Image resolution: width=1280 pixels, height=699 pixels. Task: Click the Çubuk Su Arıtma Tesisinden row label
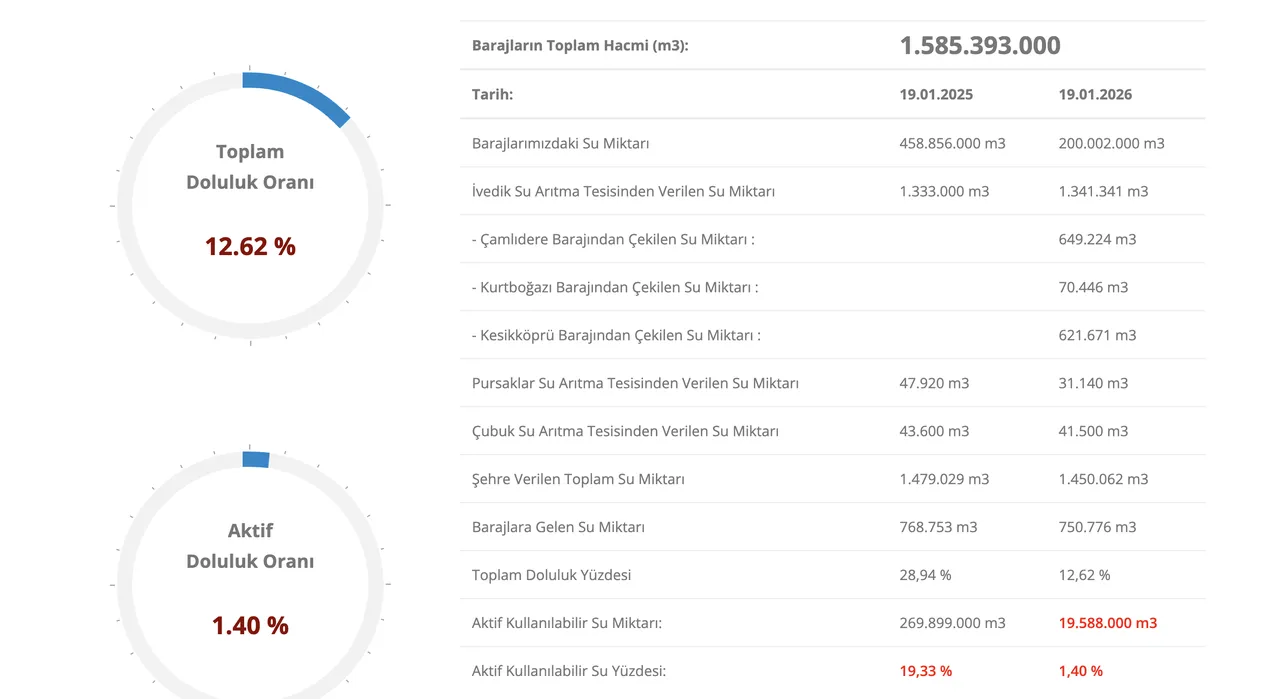click(625, 431)
